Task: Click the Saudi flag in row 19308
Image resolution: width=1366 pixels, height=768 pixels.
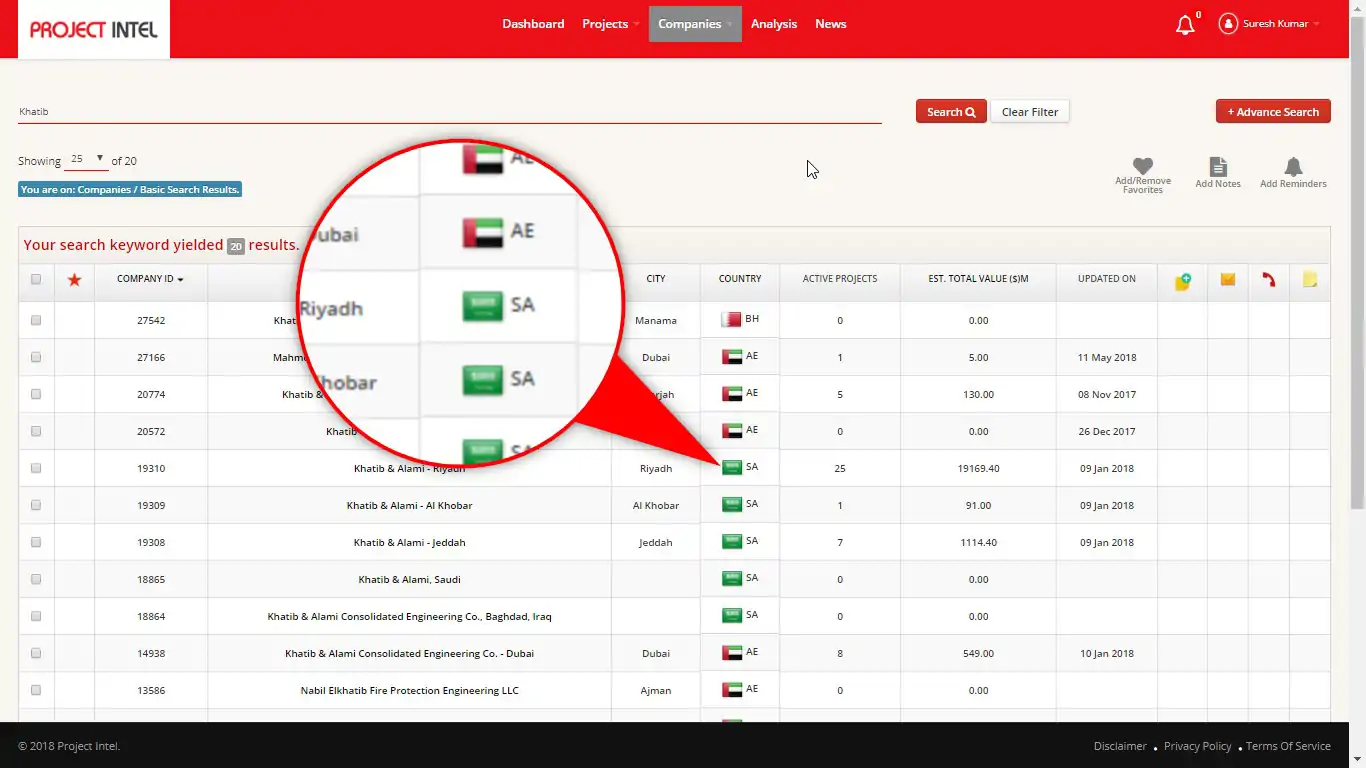Action: [x=731, y=542]
